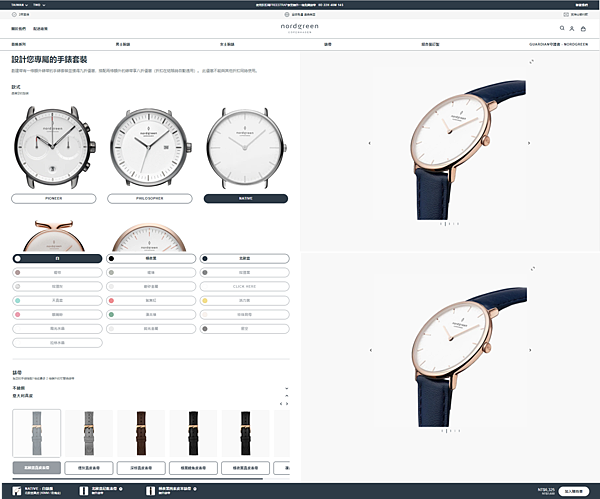600x499 pixels.
Task: Open the first item in main navigation
Action: [x=19, y=44]
